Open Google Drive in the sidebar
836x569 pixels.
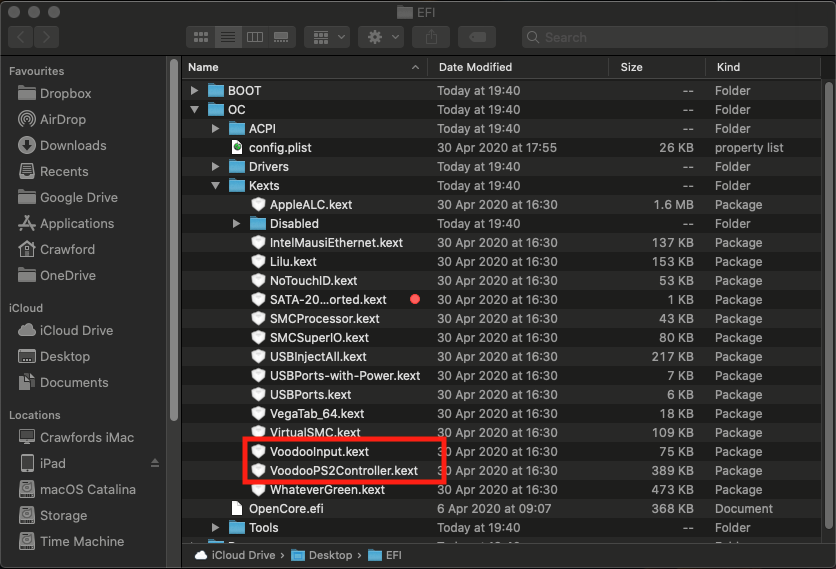tap(68, 198)
